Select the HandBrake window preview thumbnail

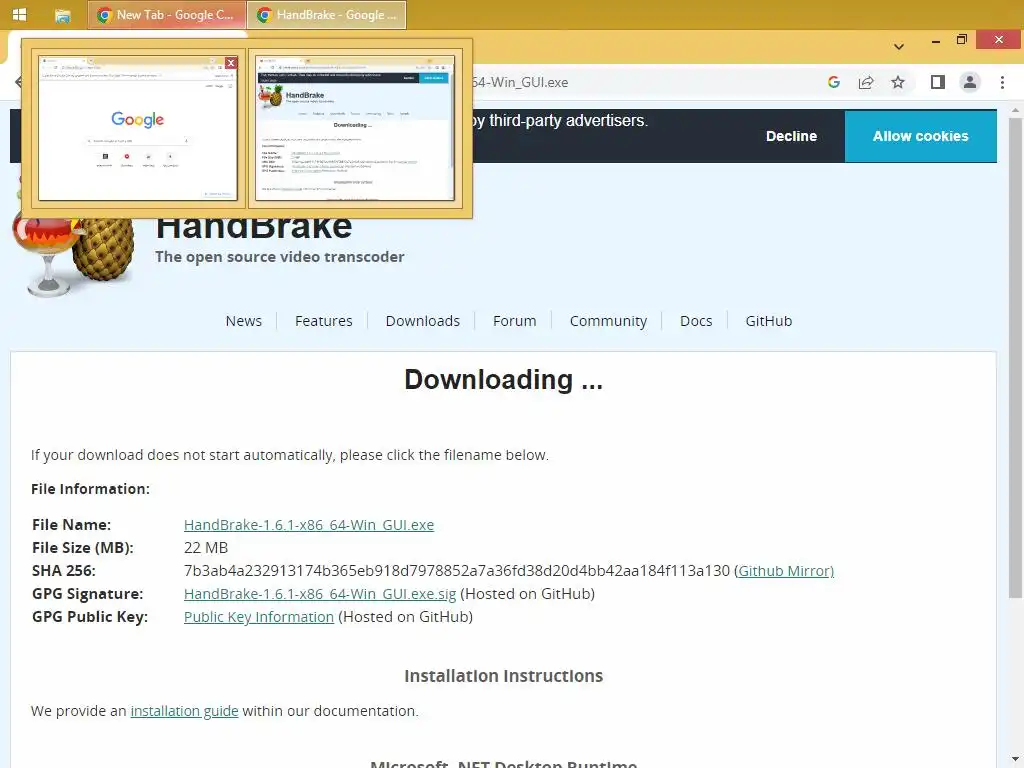click(355, 128)
